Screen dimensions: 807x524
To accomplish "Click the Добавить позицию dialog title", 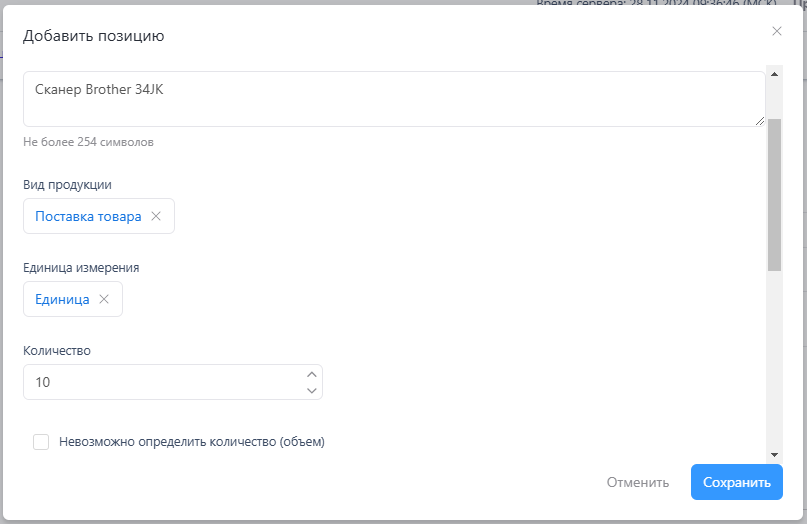I will tap(94, 37).
